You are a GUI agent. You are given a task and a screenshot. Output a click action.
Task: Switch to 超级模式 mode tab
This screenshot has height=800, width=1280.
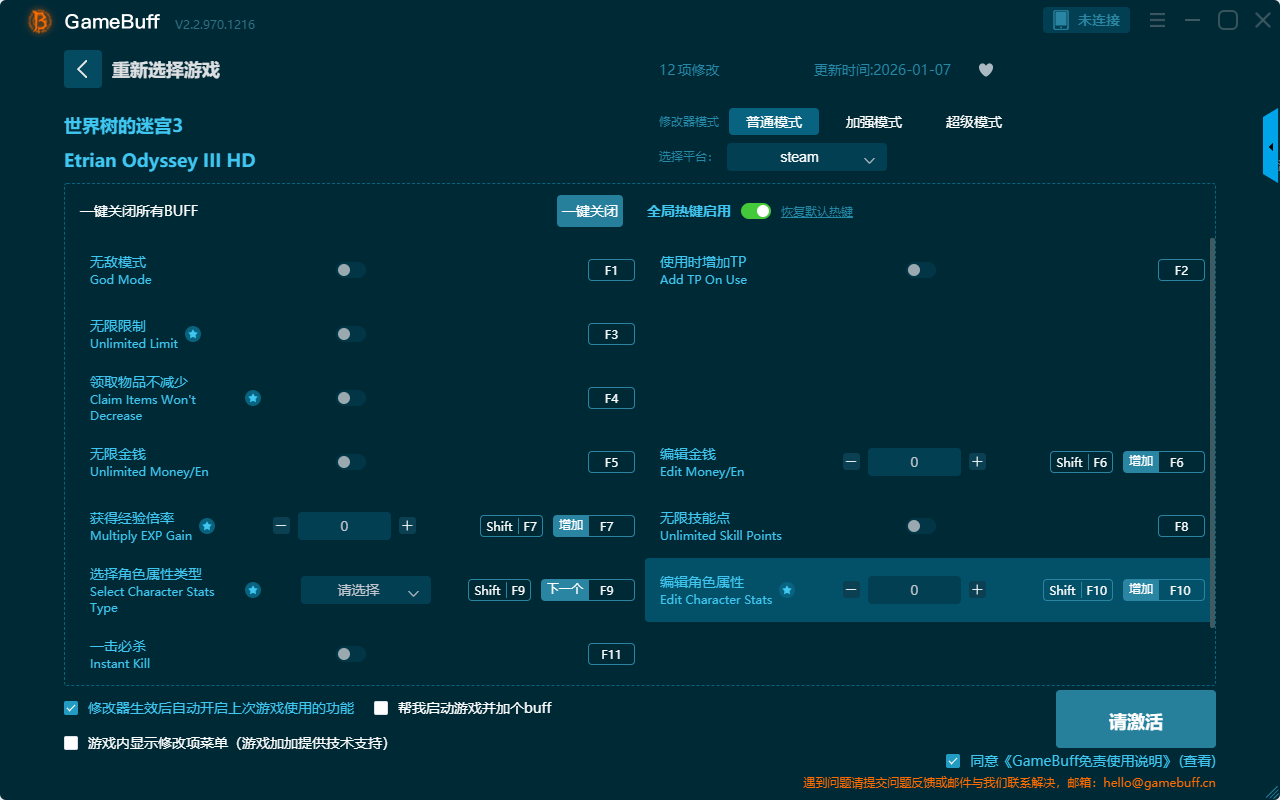coord(973,122)
